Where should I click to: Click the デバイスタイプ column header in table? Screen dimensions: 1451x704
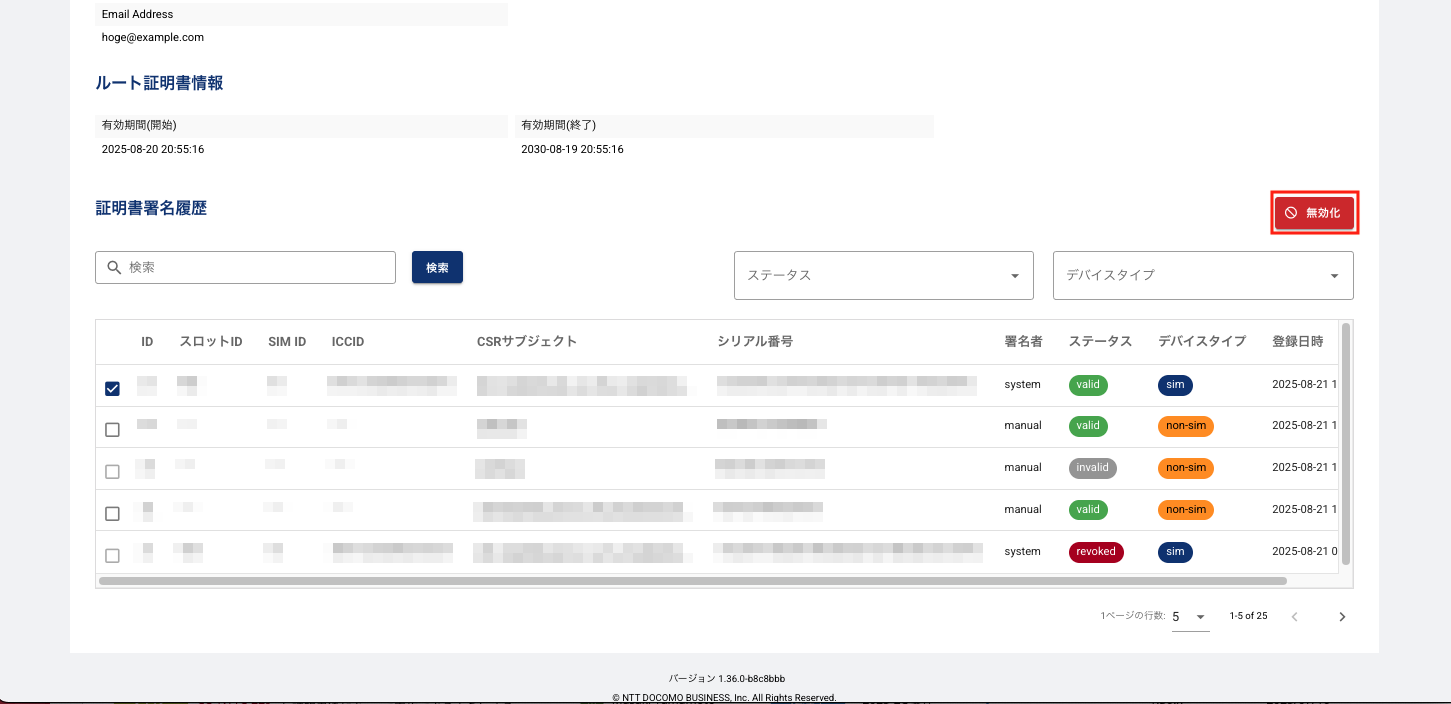[x=1202, y=342]
